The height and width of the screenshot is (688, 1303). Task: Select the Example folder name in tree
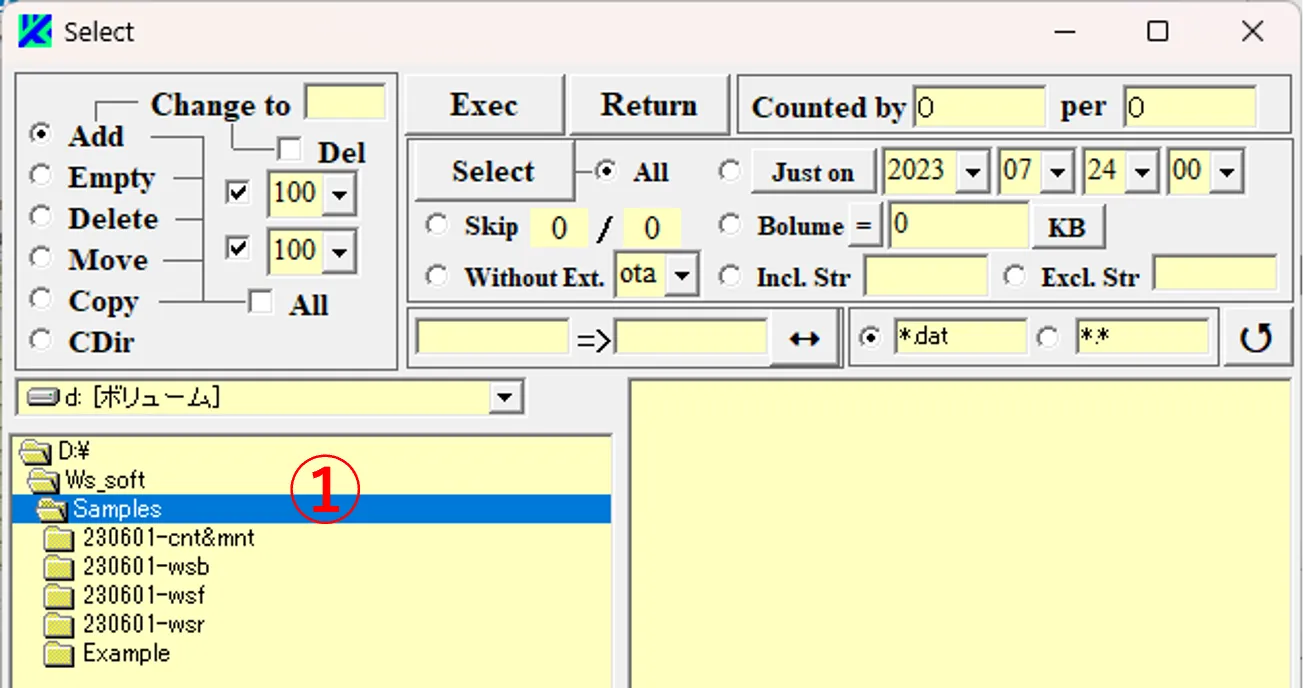pos(126,654)
